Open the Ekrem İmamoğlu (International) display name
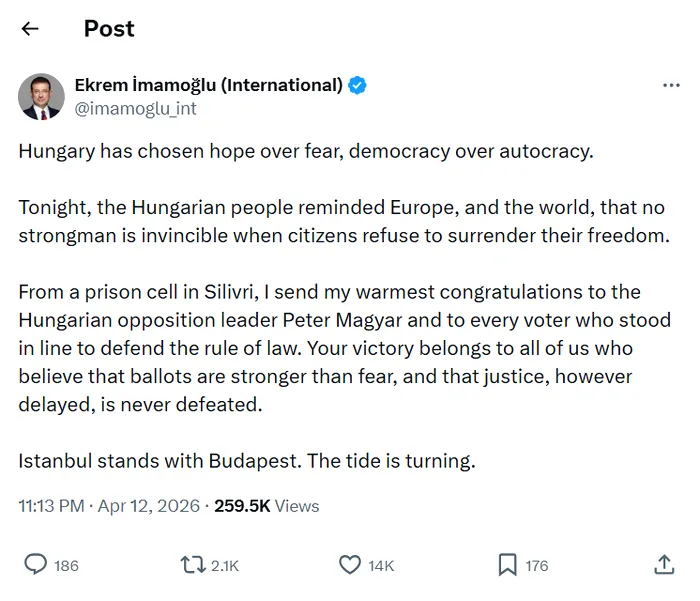Image resolution: width=700 pixels, height=601 pixels. pos(209,86)
